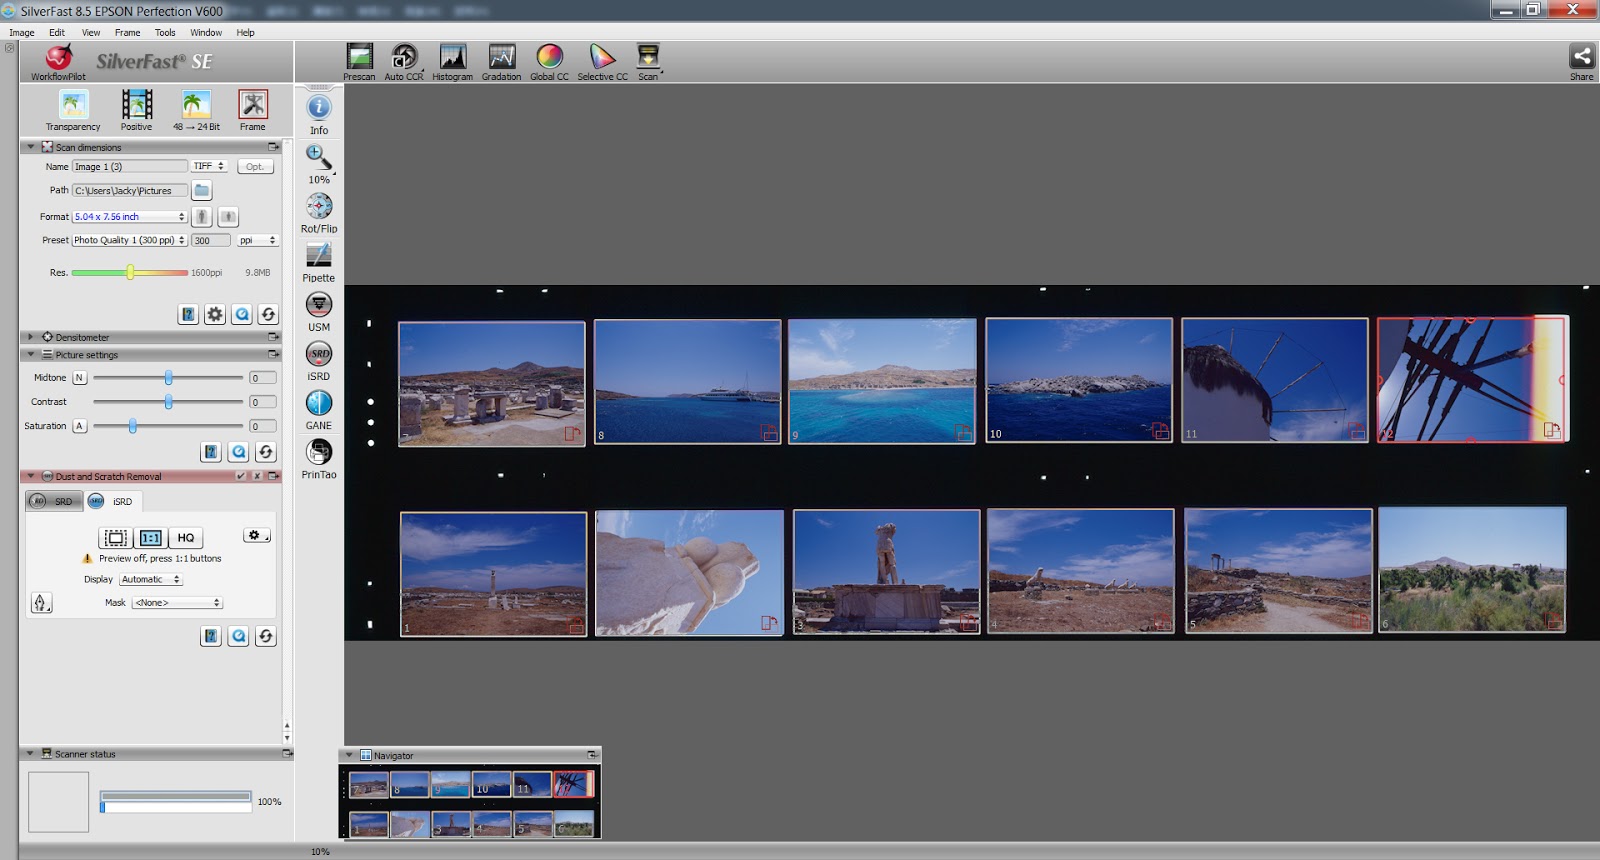
Task: Click the Opt. button
Action: pos(255,166)
